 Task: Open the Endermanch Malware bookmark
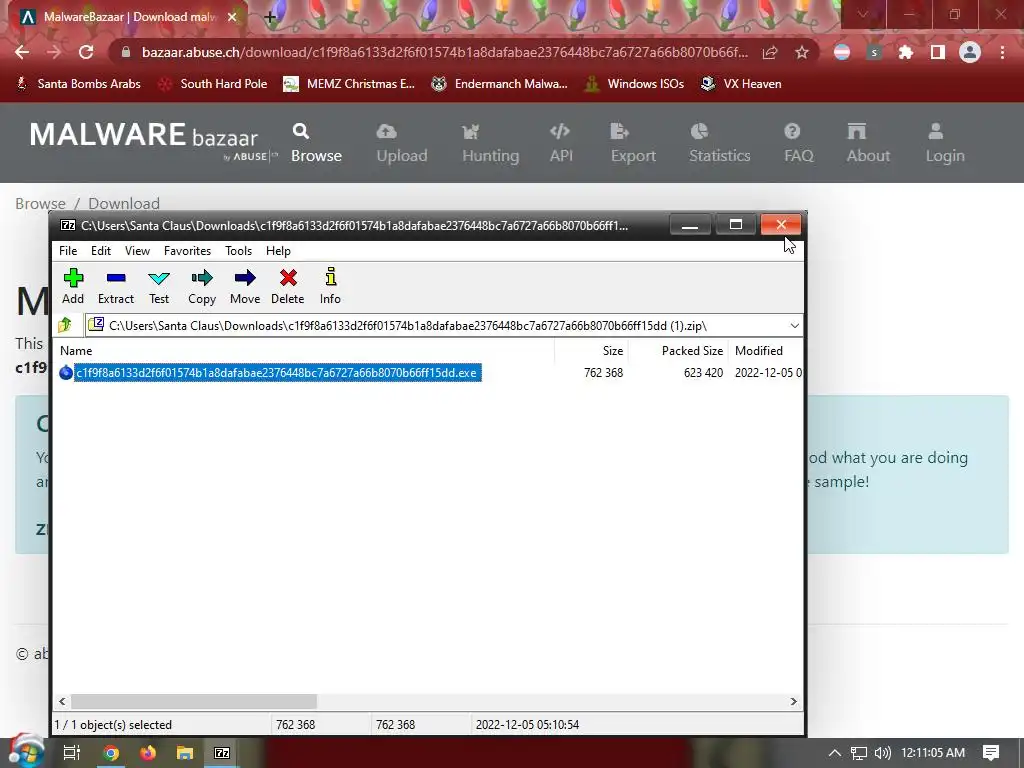click(500, 84)
